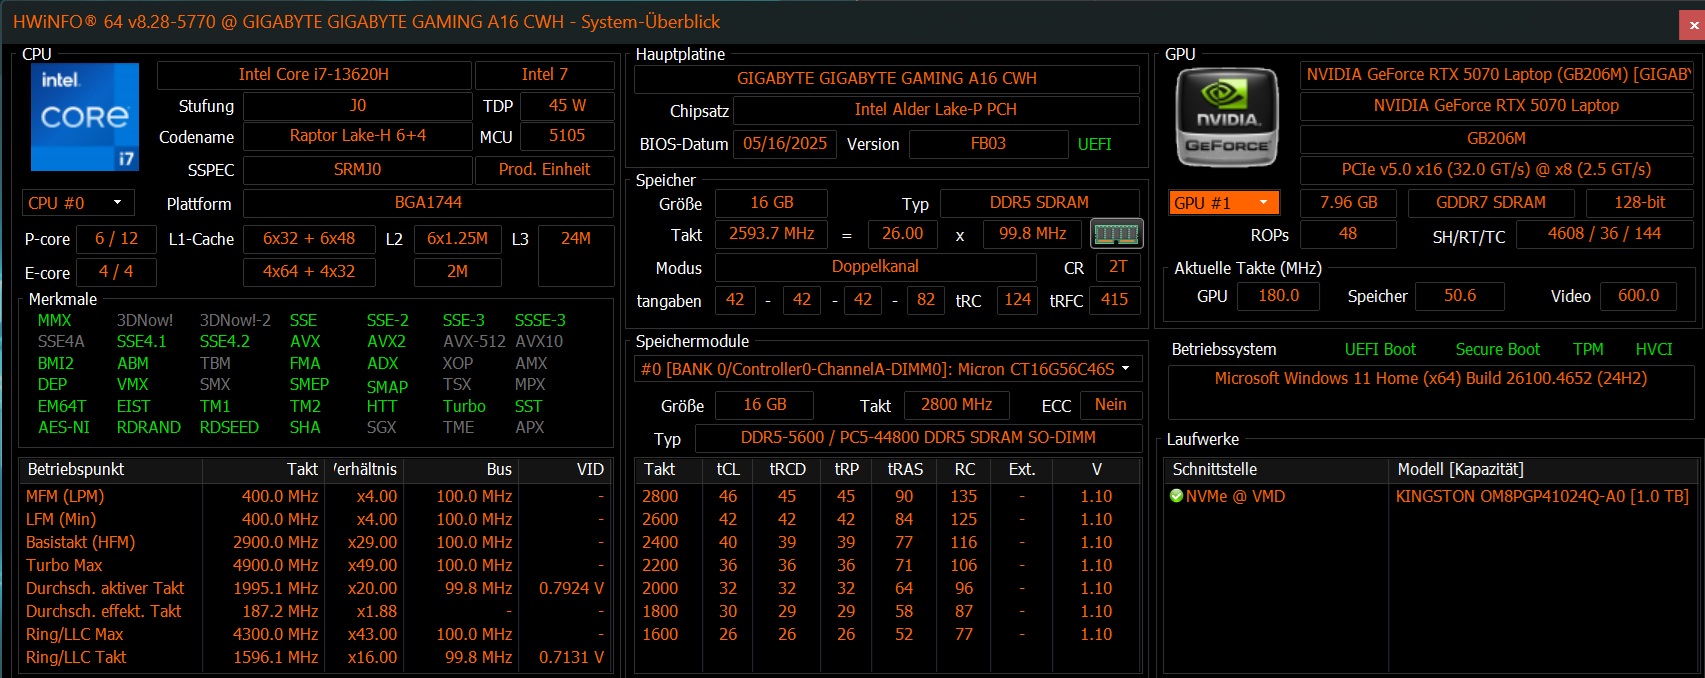Click the memory module chip icon
Screen dimensions: 1705x678
1116,234
